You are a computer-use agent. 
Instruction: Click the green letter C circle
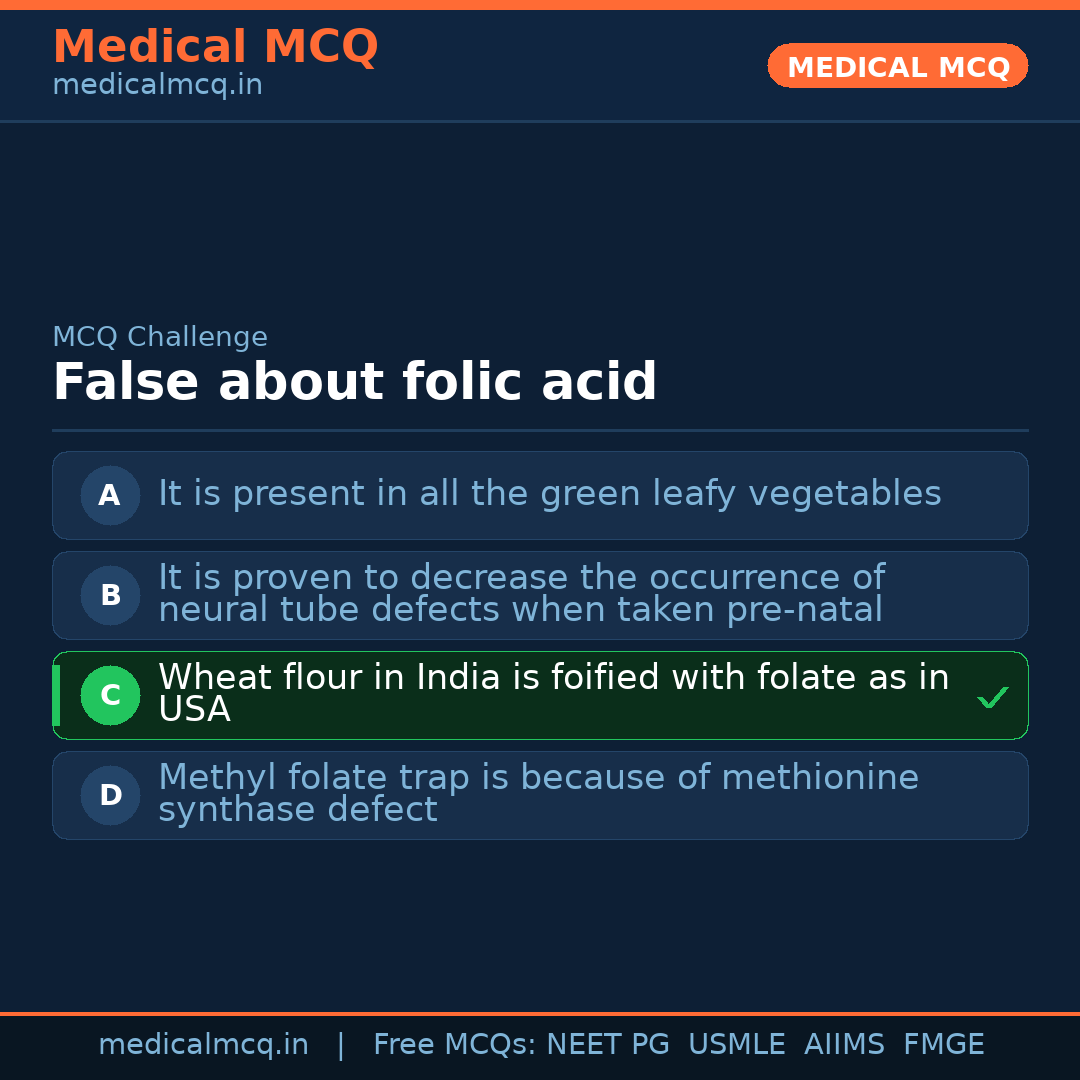tap(110, 695)
